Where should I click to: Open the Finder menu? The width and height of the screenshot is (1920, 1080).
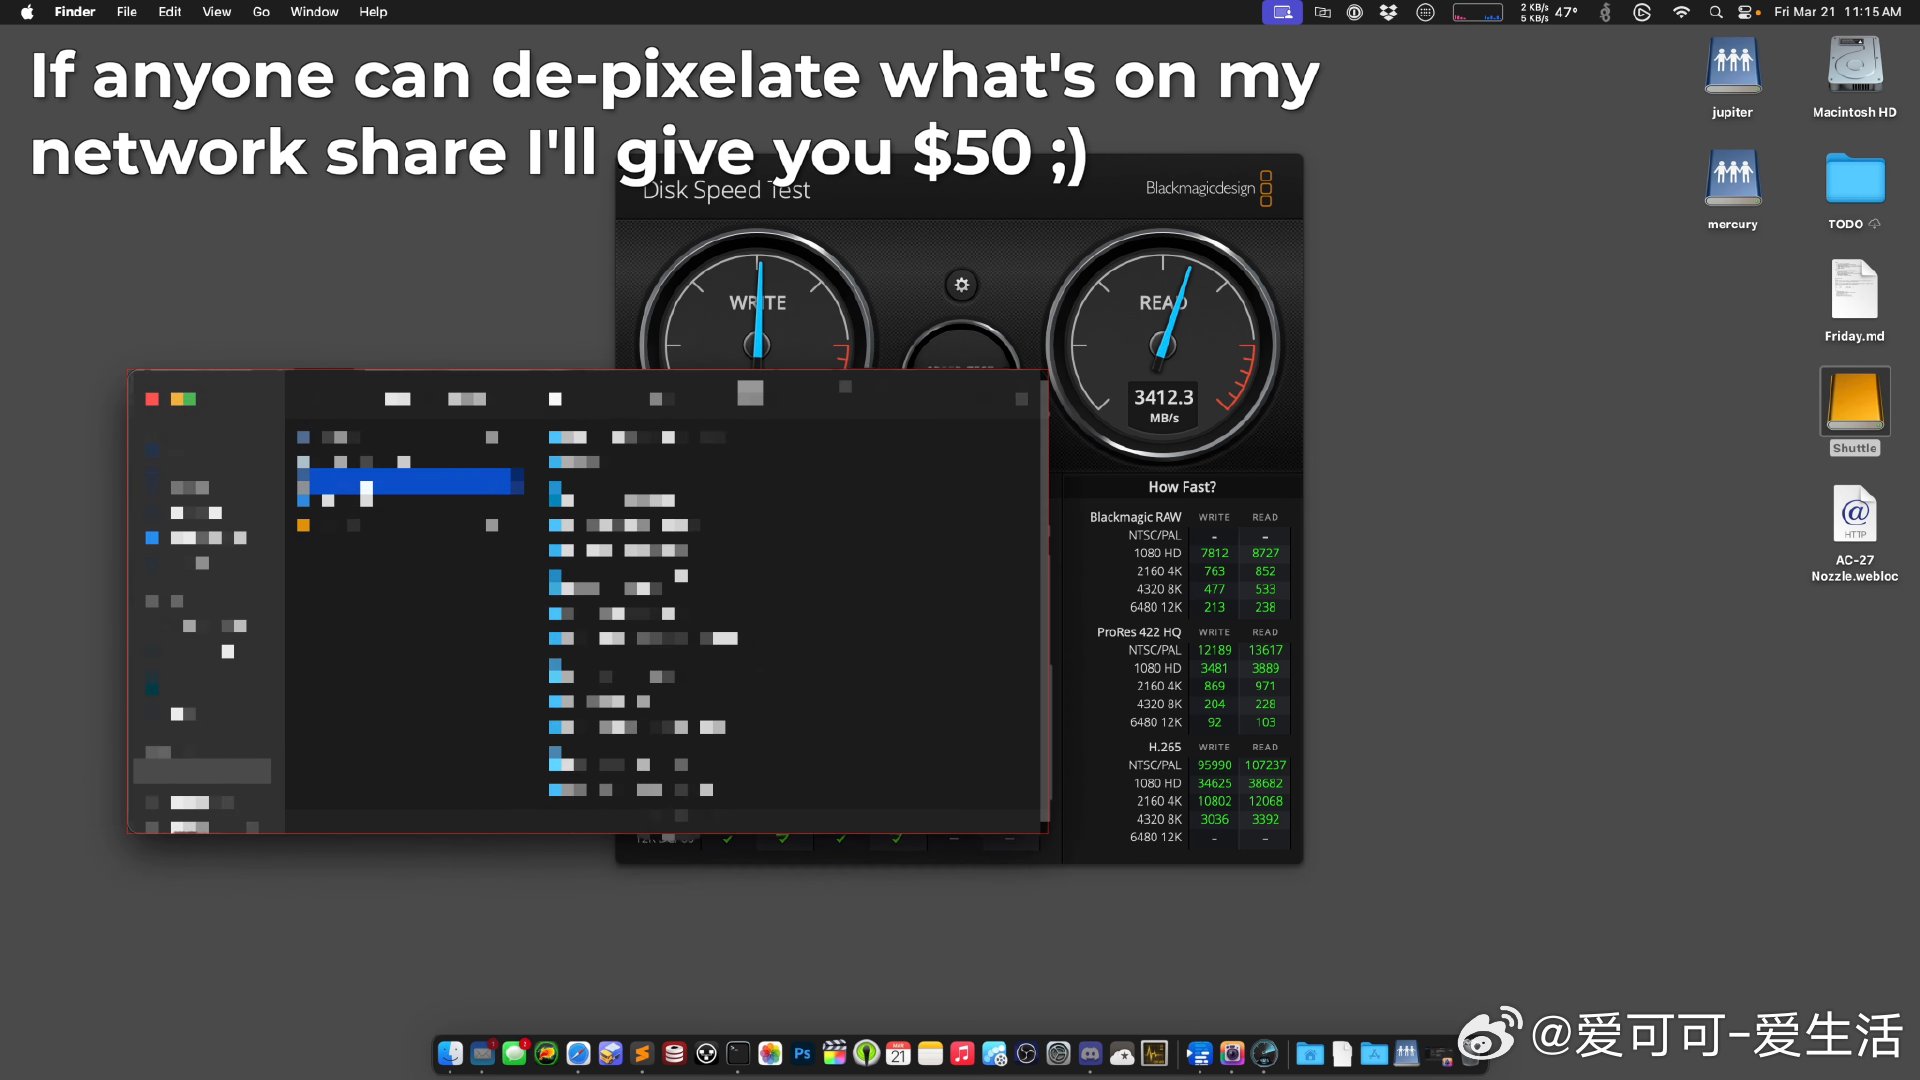click(x=75, y=12)
